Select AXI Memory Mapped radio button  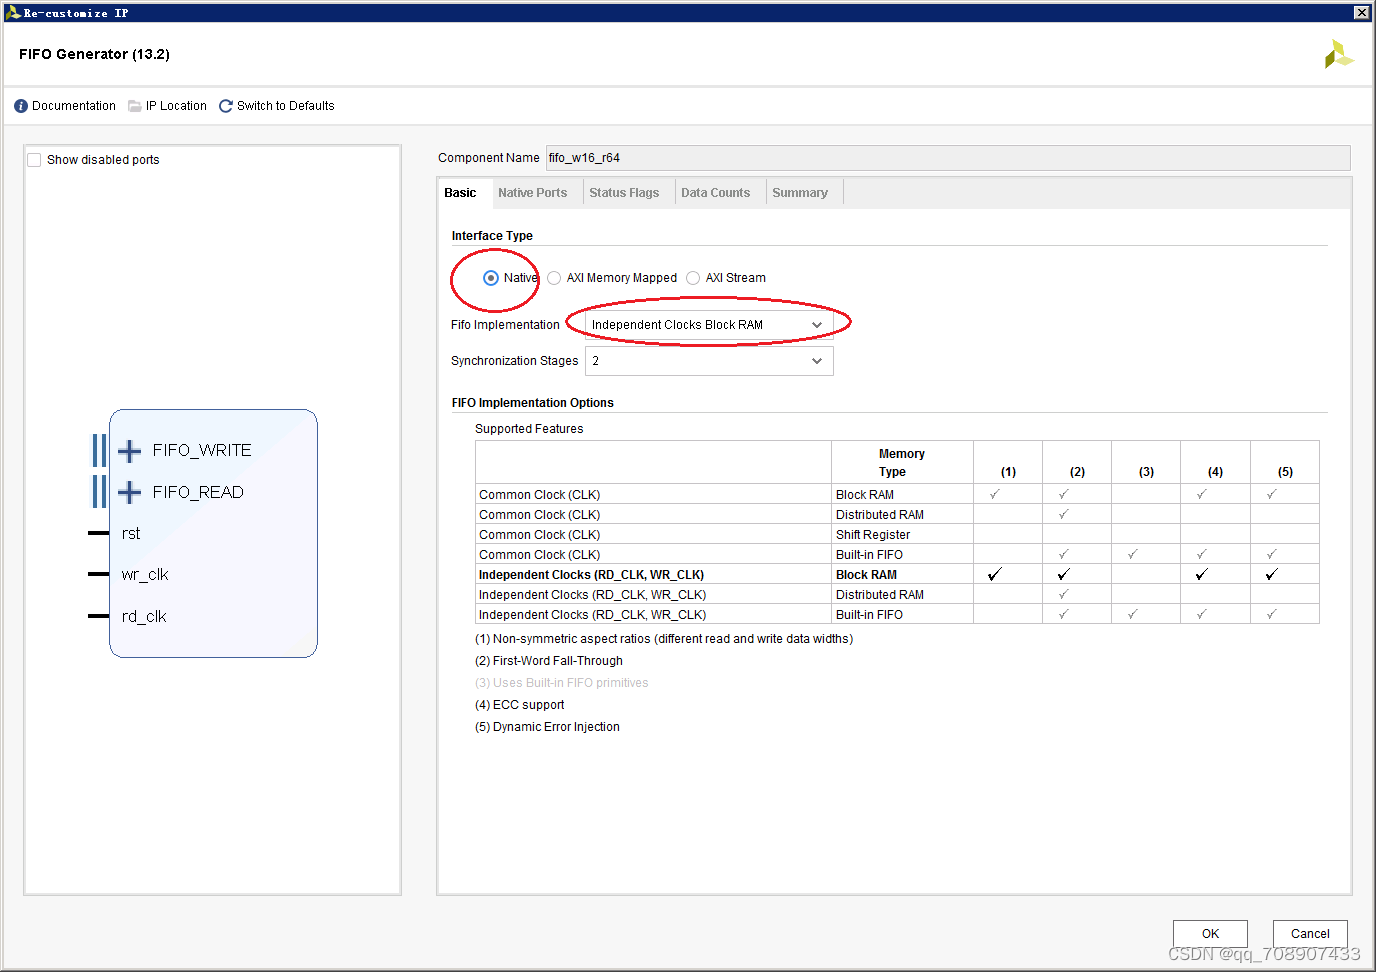tap(554, 278)
